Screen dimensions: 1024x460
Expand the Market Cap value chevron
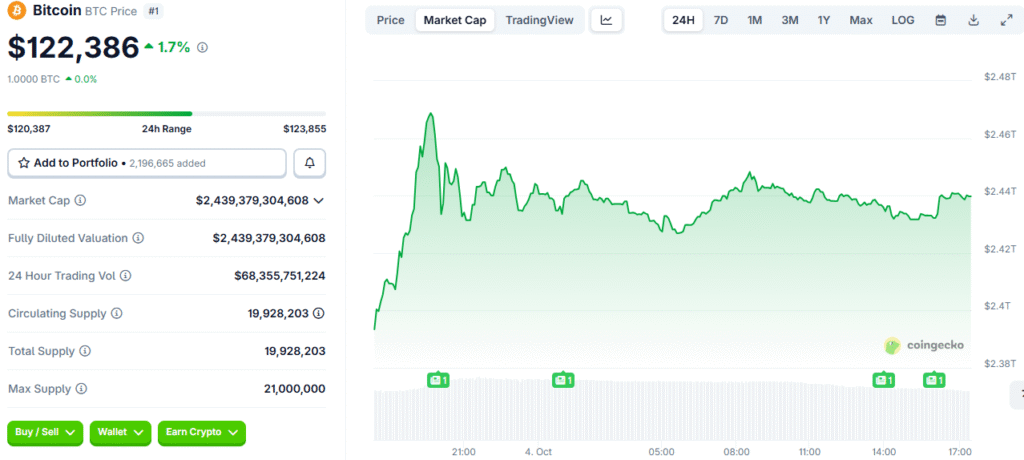319,200
